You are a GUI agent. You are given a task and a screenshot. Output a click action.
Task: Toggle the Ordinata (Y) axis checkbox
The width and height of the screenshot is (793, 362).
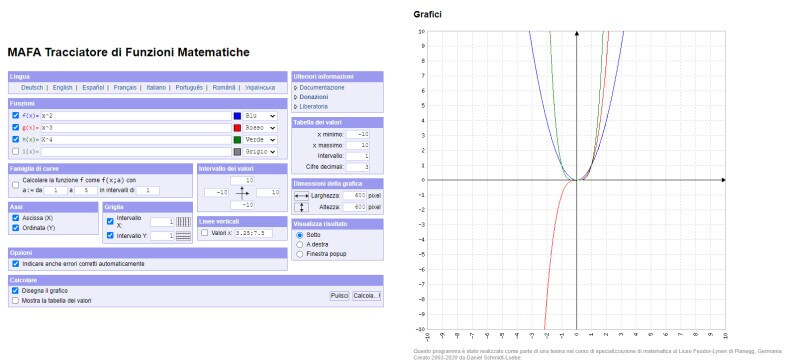[16, 228]
